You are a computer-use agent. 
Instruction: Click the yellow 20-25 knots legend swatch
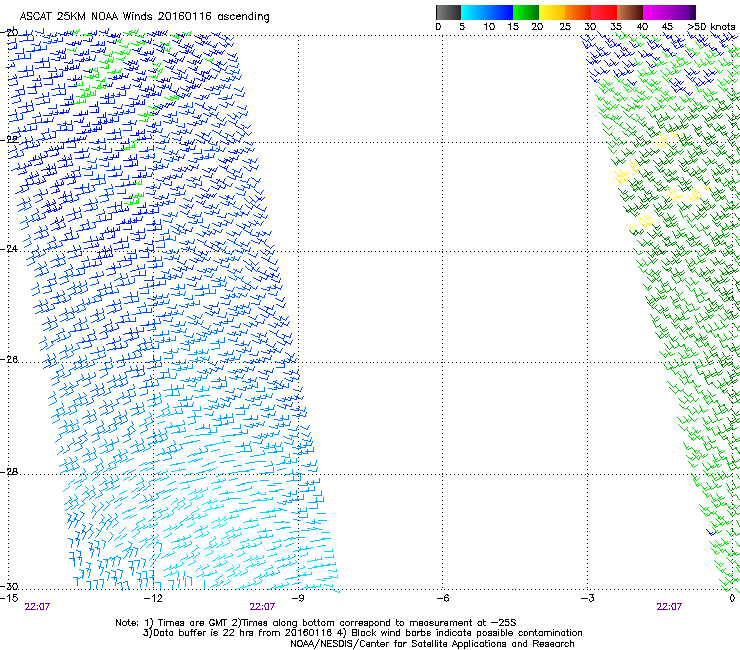click(552, 12)
